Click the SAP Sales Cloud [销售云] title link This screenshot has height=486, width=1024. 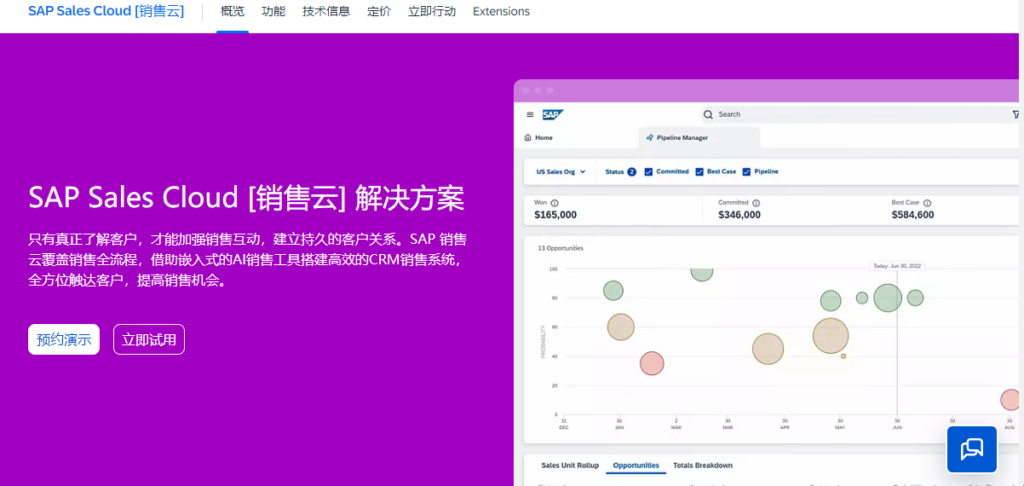106,12
